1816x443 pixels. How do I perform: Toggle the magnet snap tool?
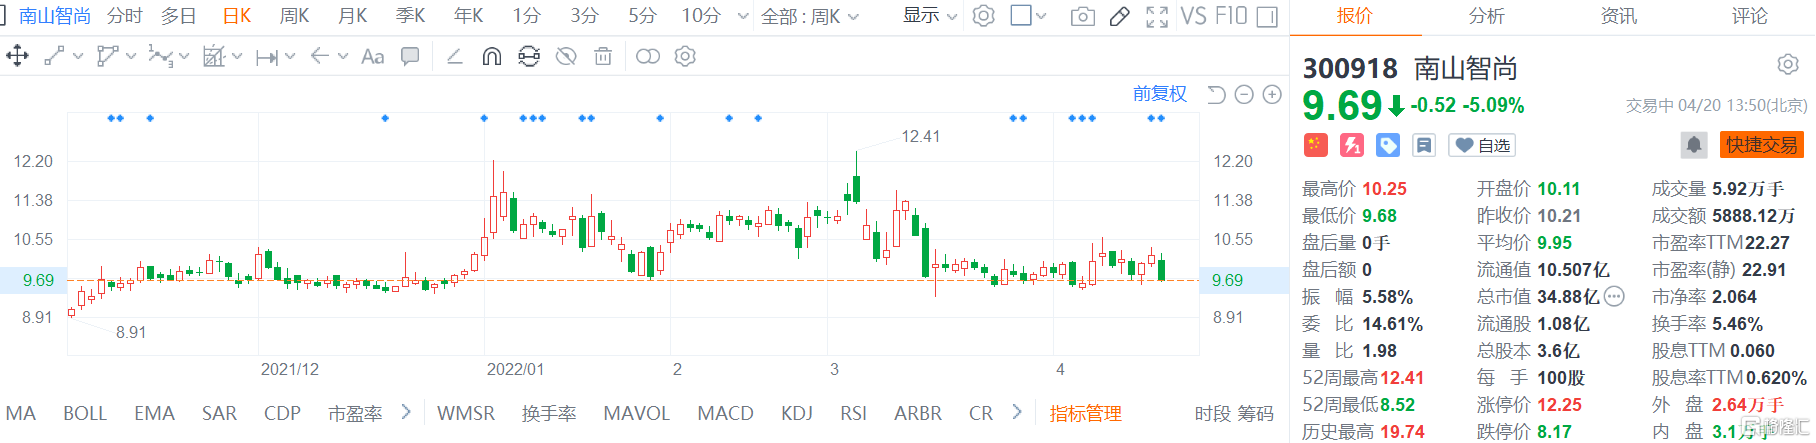point(491,56)
